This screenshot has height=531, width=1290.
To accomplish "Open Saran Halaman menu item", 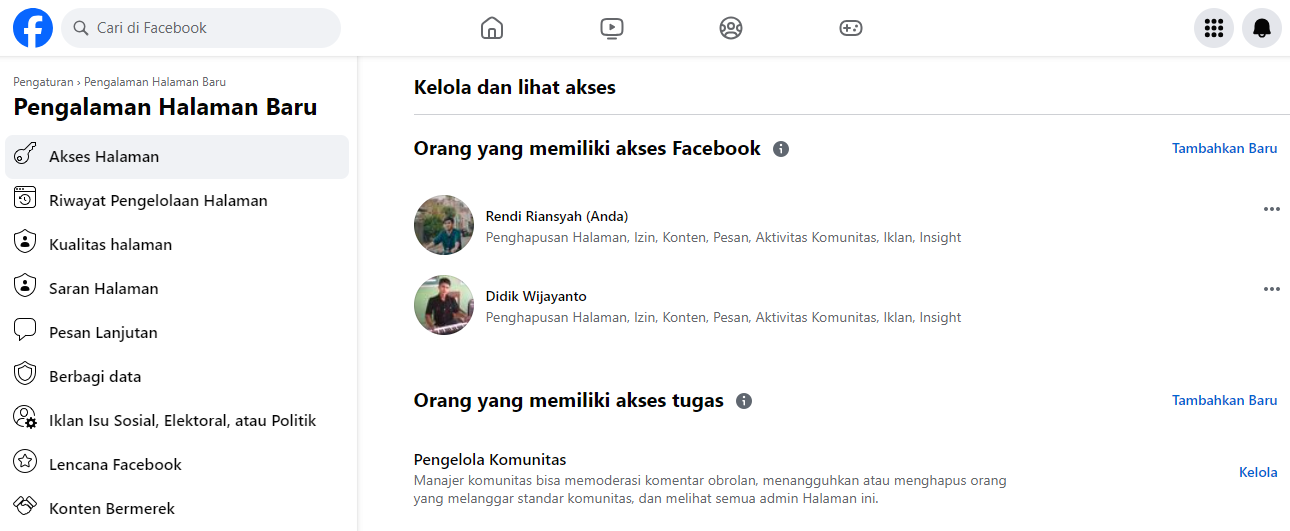I will point(177,288).
